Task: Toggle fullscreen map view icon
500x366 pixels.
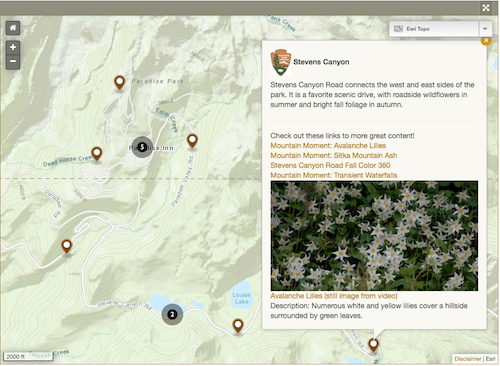Action: coord(486,8)
